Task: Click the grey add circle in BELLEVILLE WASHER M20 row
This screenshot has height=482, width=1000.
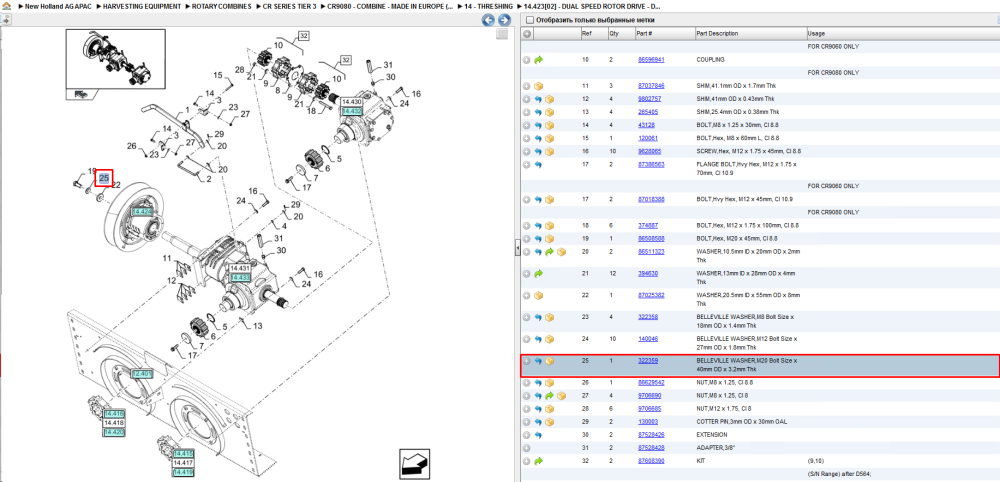Action: point(527,361)
